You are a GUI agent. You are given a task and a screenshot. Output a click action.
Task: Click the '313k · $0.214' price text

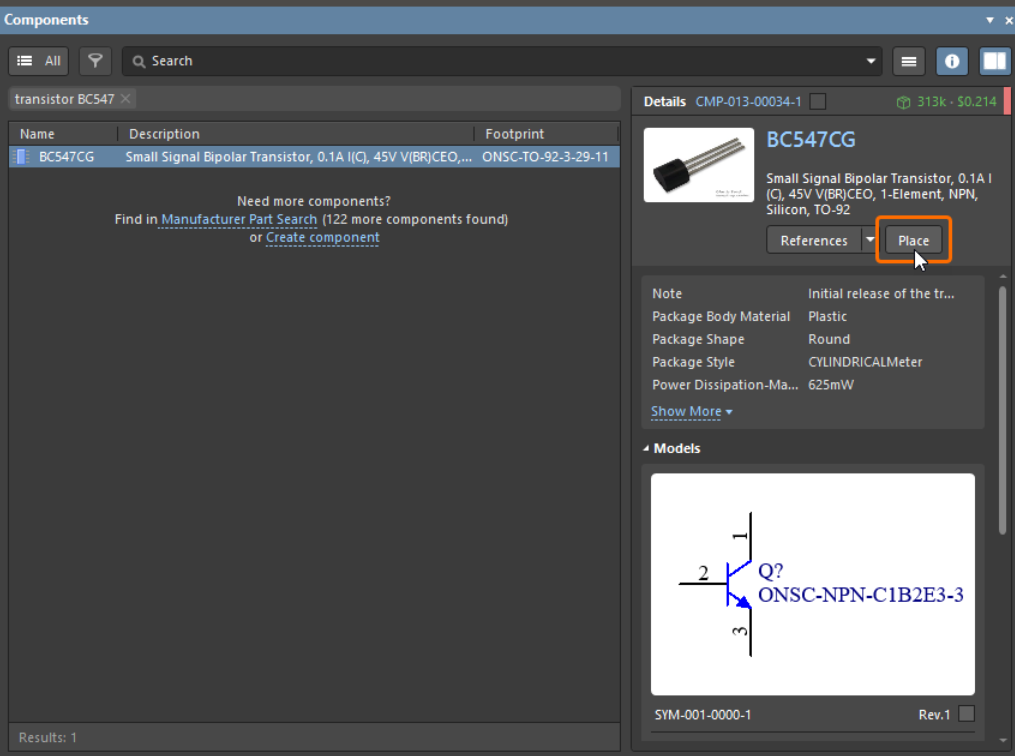pyautogui.click(x=957, y=102)
